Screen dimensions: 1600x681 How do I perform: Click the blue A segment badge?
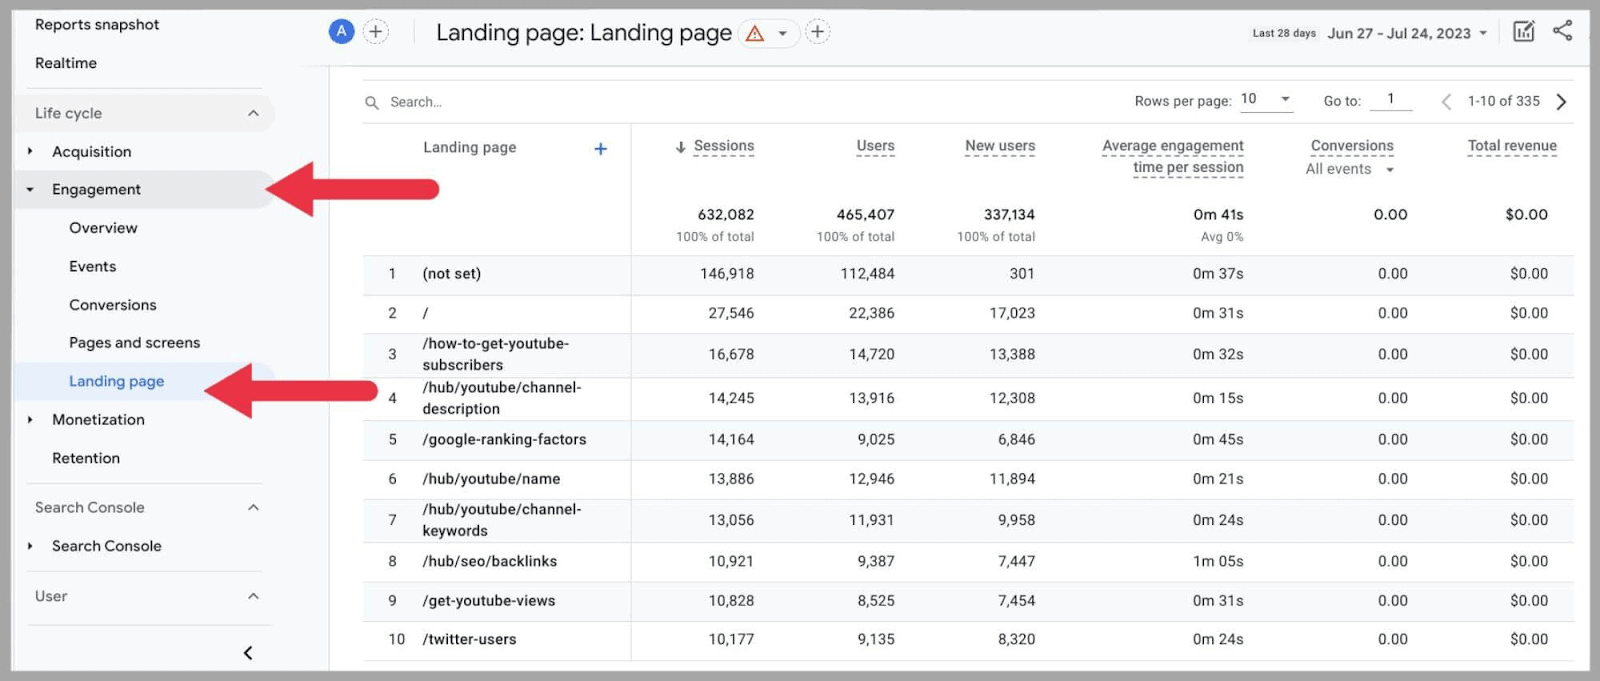click(x=341, y=32)
